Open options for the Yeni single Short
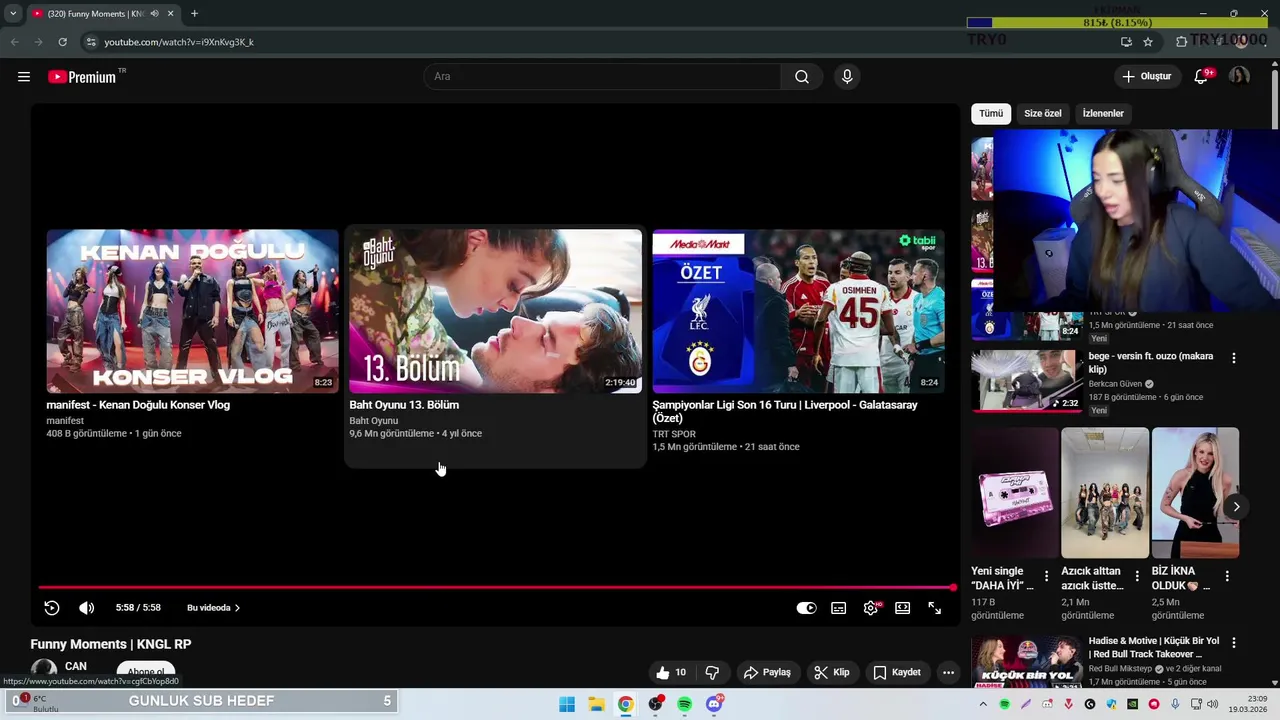1280x720 pixels. pyautogui.click(x=1047, y=577)
